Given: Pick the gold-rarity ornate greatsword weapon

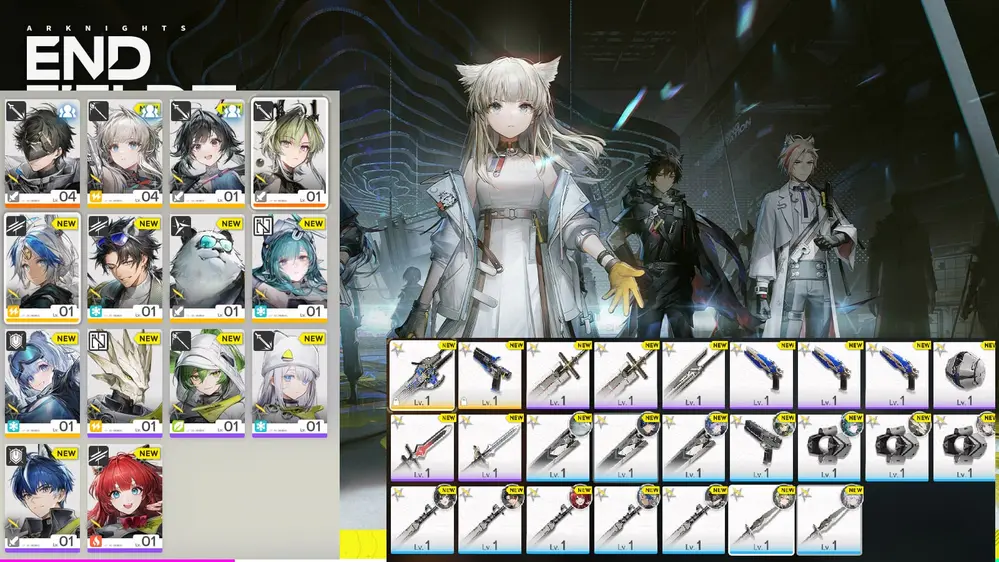Looking at the screenshot, I should point(421,373).
